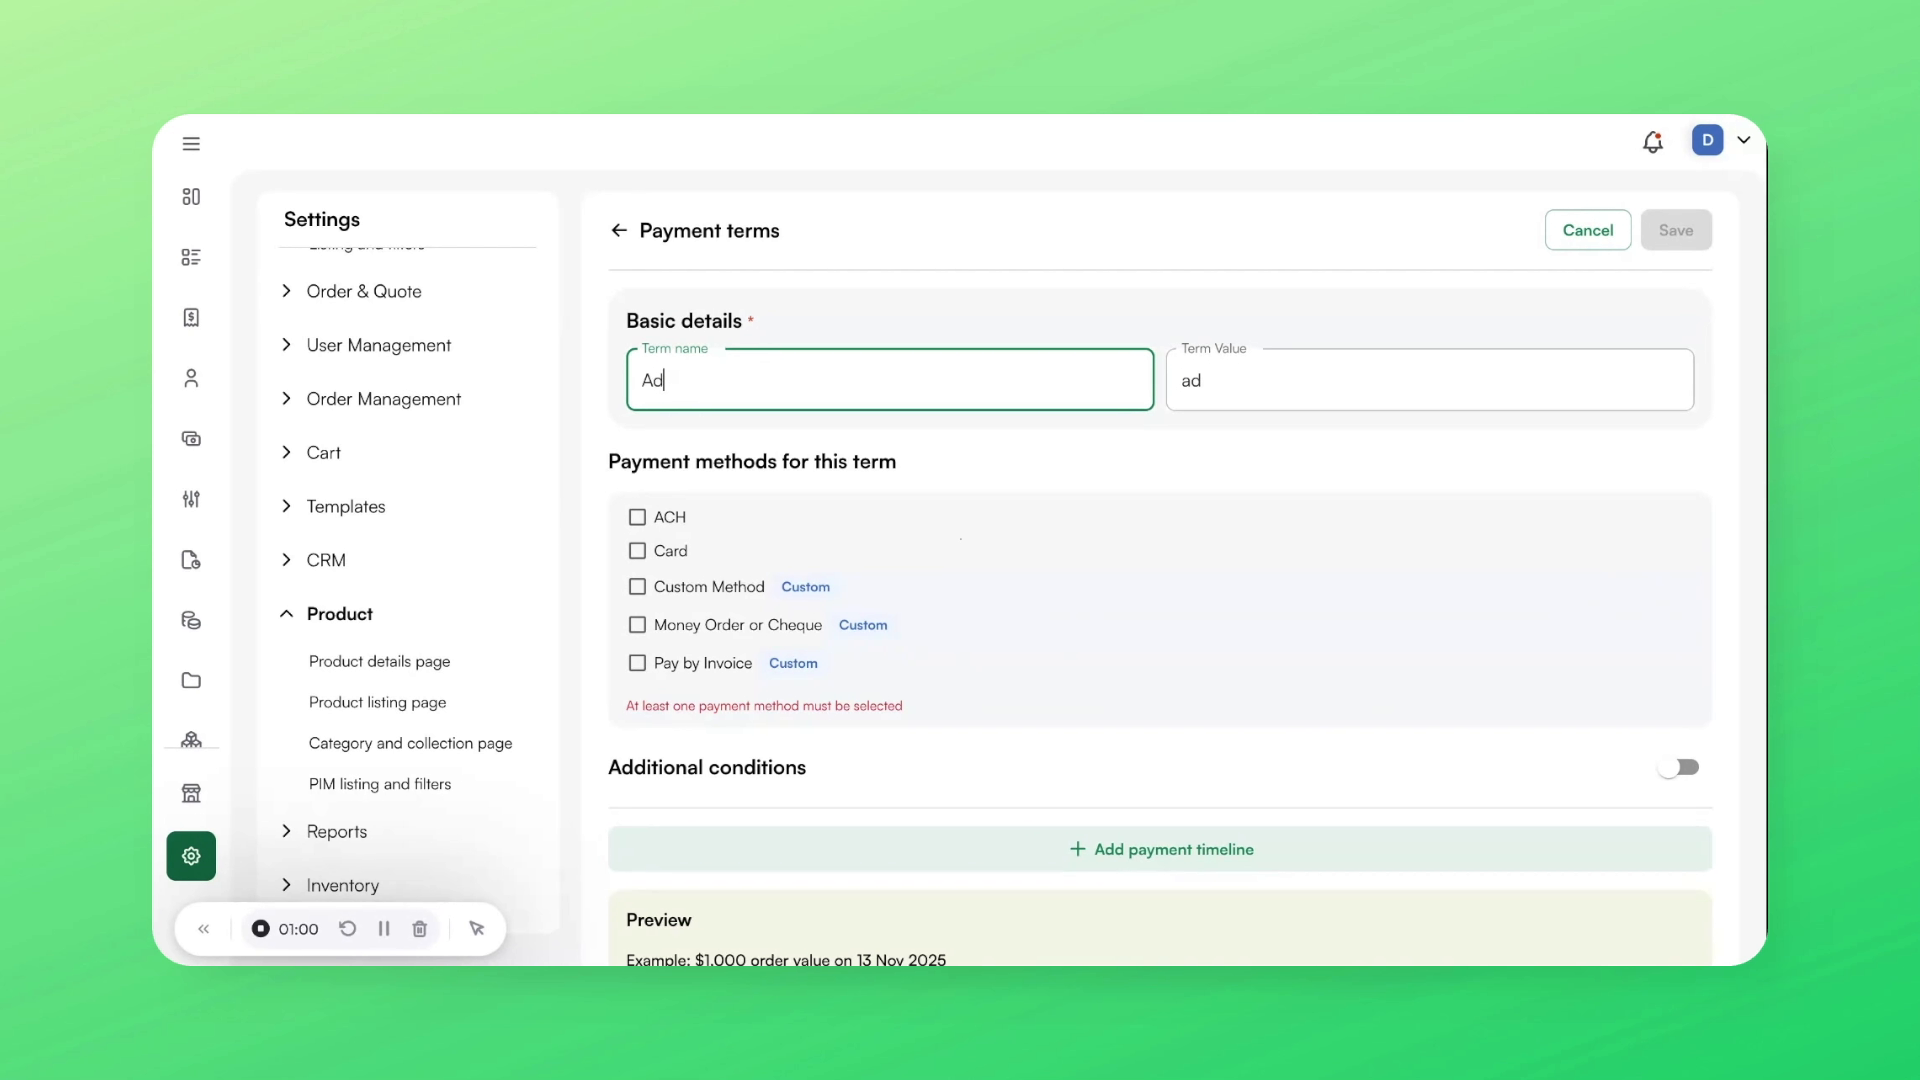1920x1080 pixels.
Task: Select the Orders list icon in sidebar
Action: (191, 257)
